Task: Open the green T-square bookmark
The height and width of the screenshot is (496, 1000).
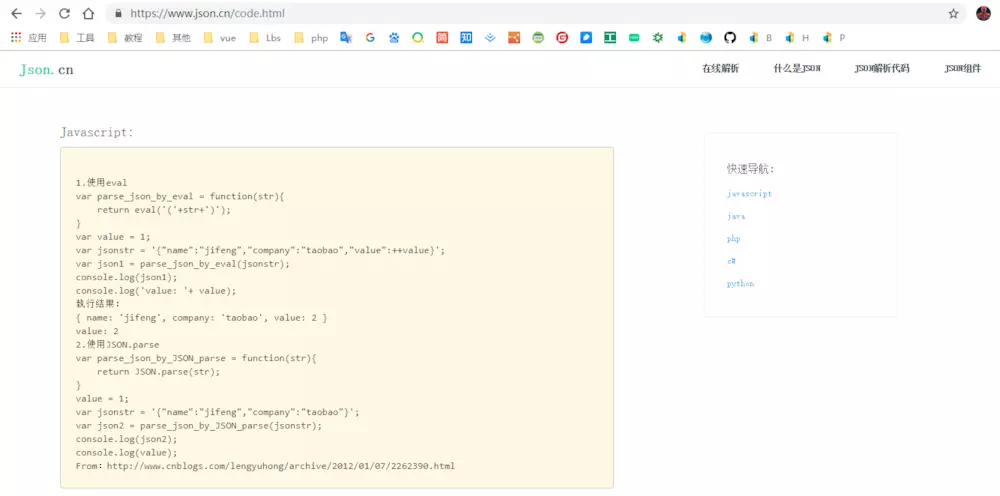Action: pos(610,38)
